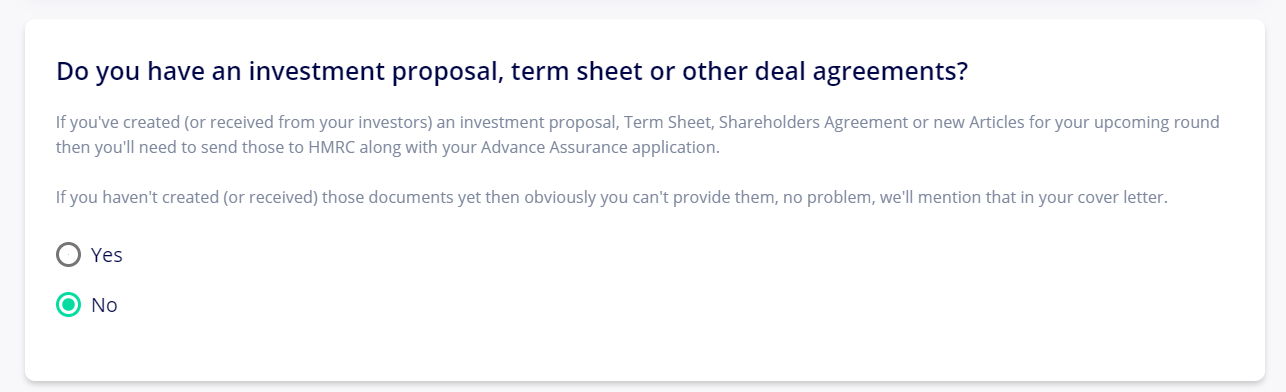
Task: Click the Yes option label text
Action: (x=106, y=255)
